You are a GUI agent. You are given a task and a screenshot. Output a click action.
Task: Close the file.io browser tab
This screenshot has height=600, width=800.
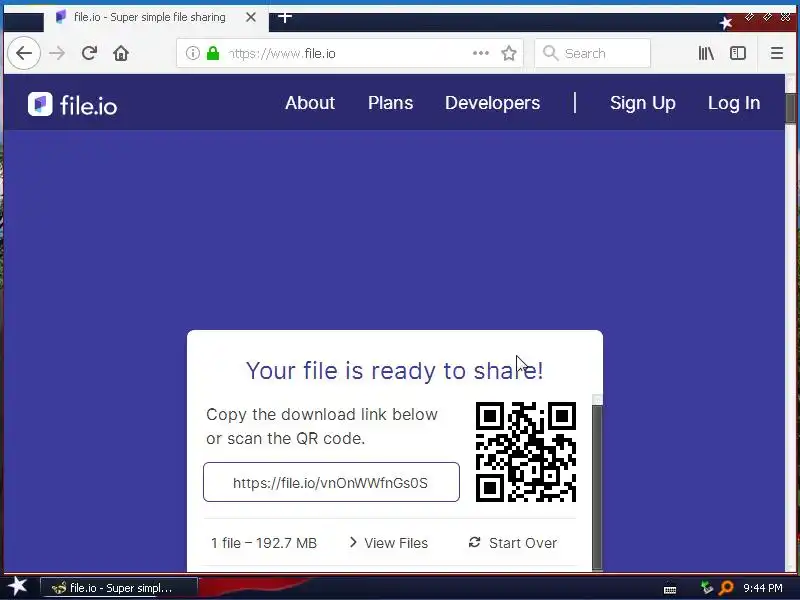coord(251,17)
